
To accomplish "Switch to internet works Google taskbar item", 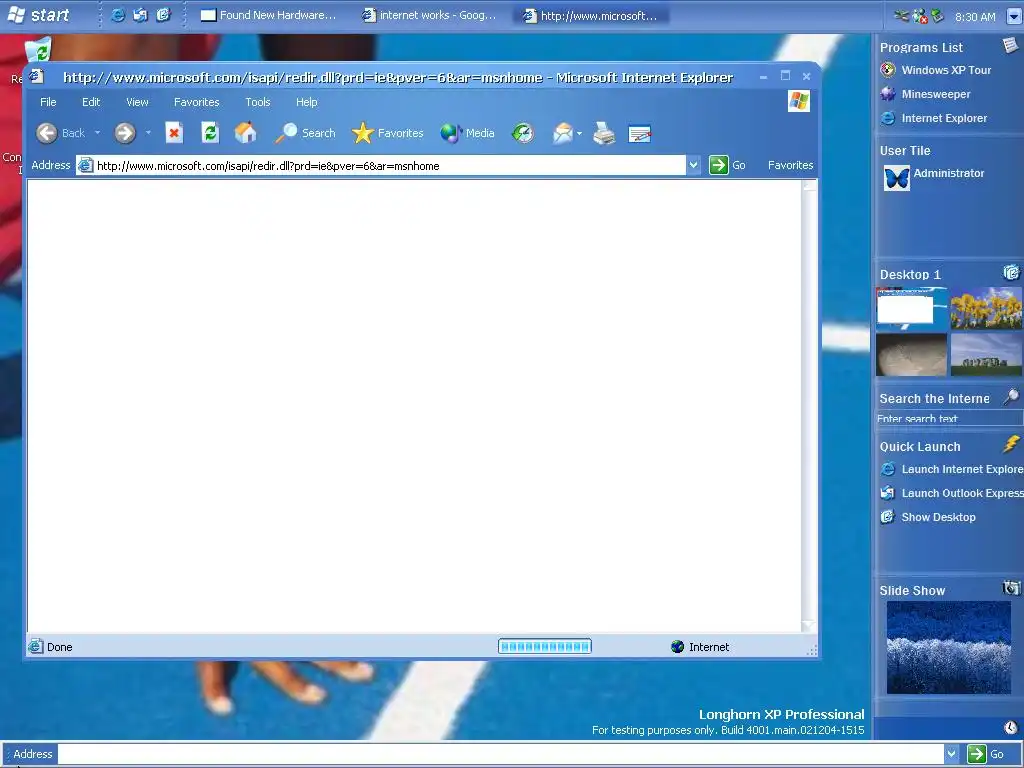I will tap(430, 15).
